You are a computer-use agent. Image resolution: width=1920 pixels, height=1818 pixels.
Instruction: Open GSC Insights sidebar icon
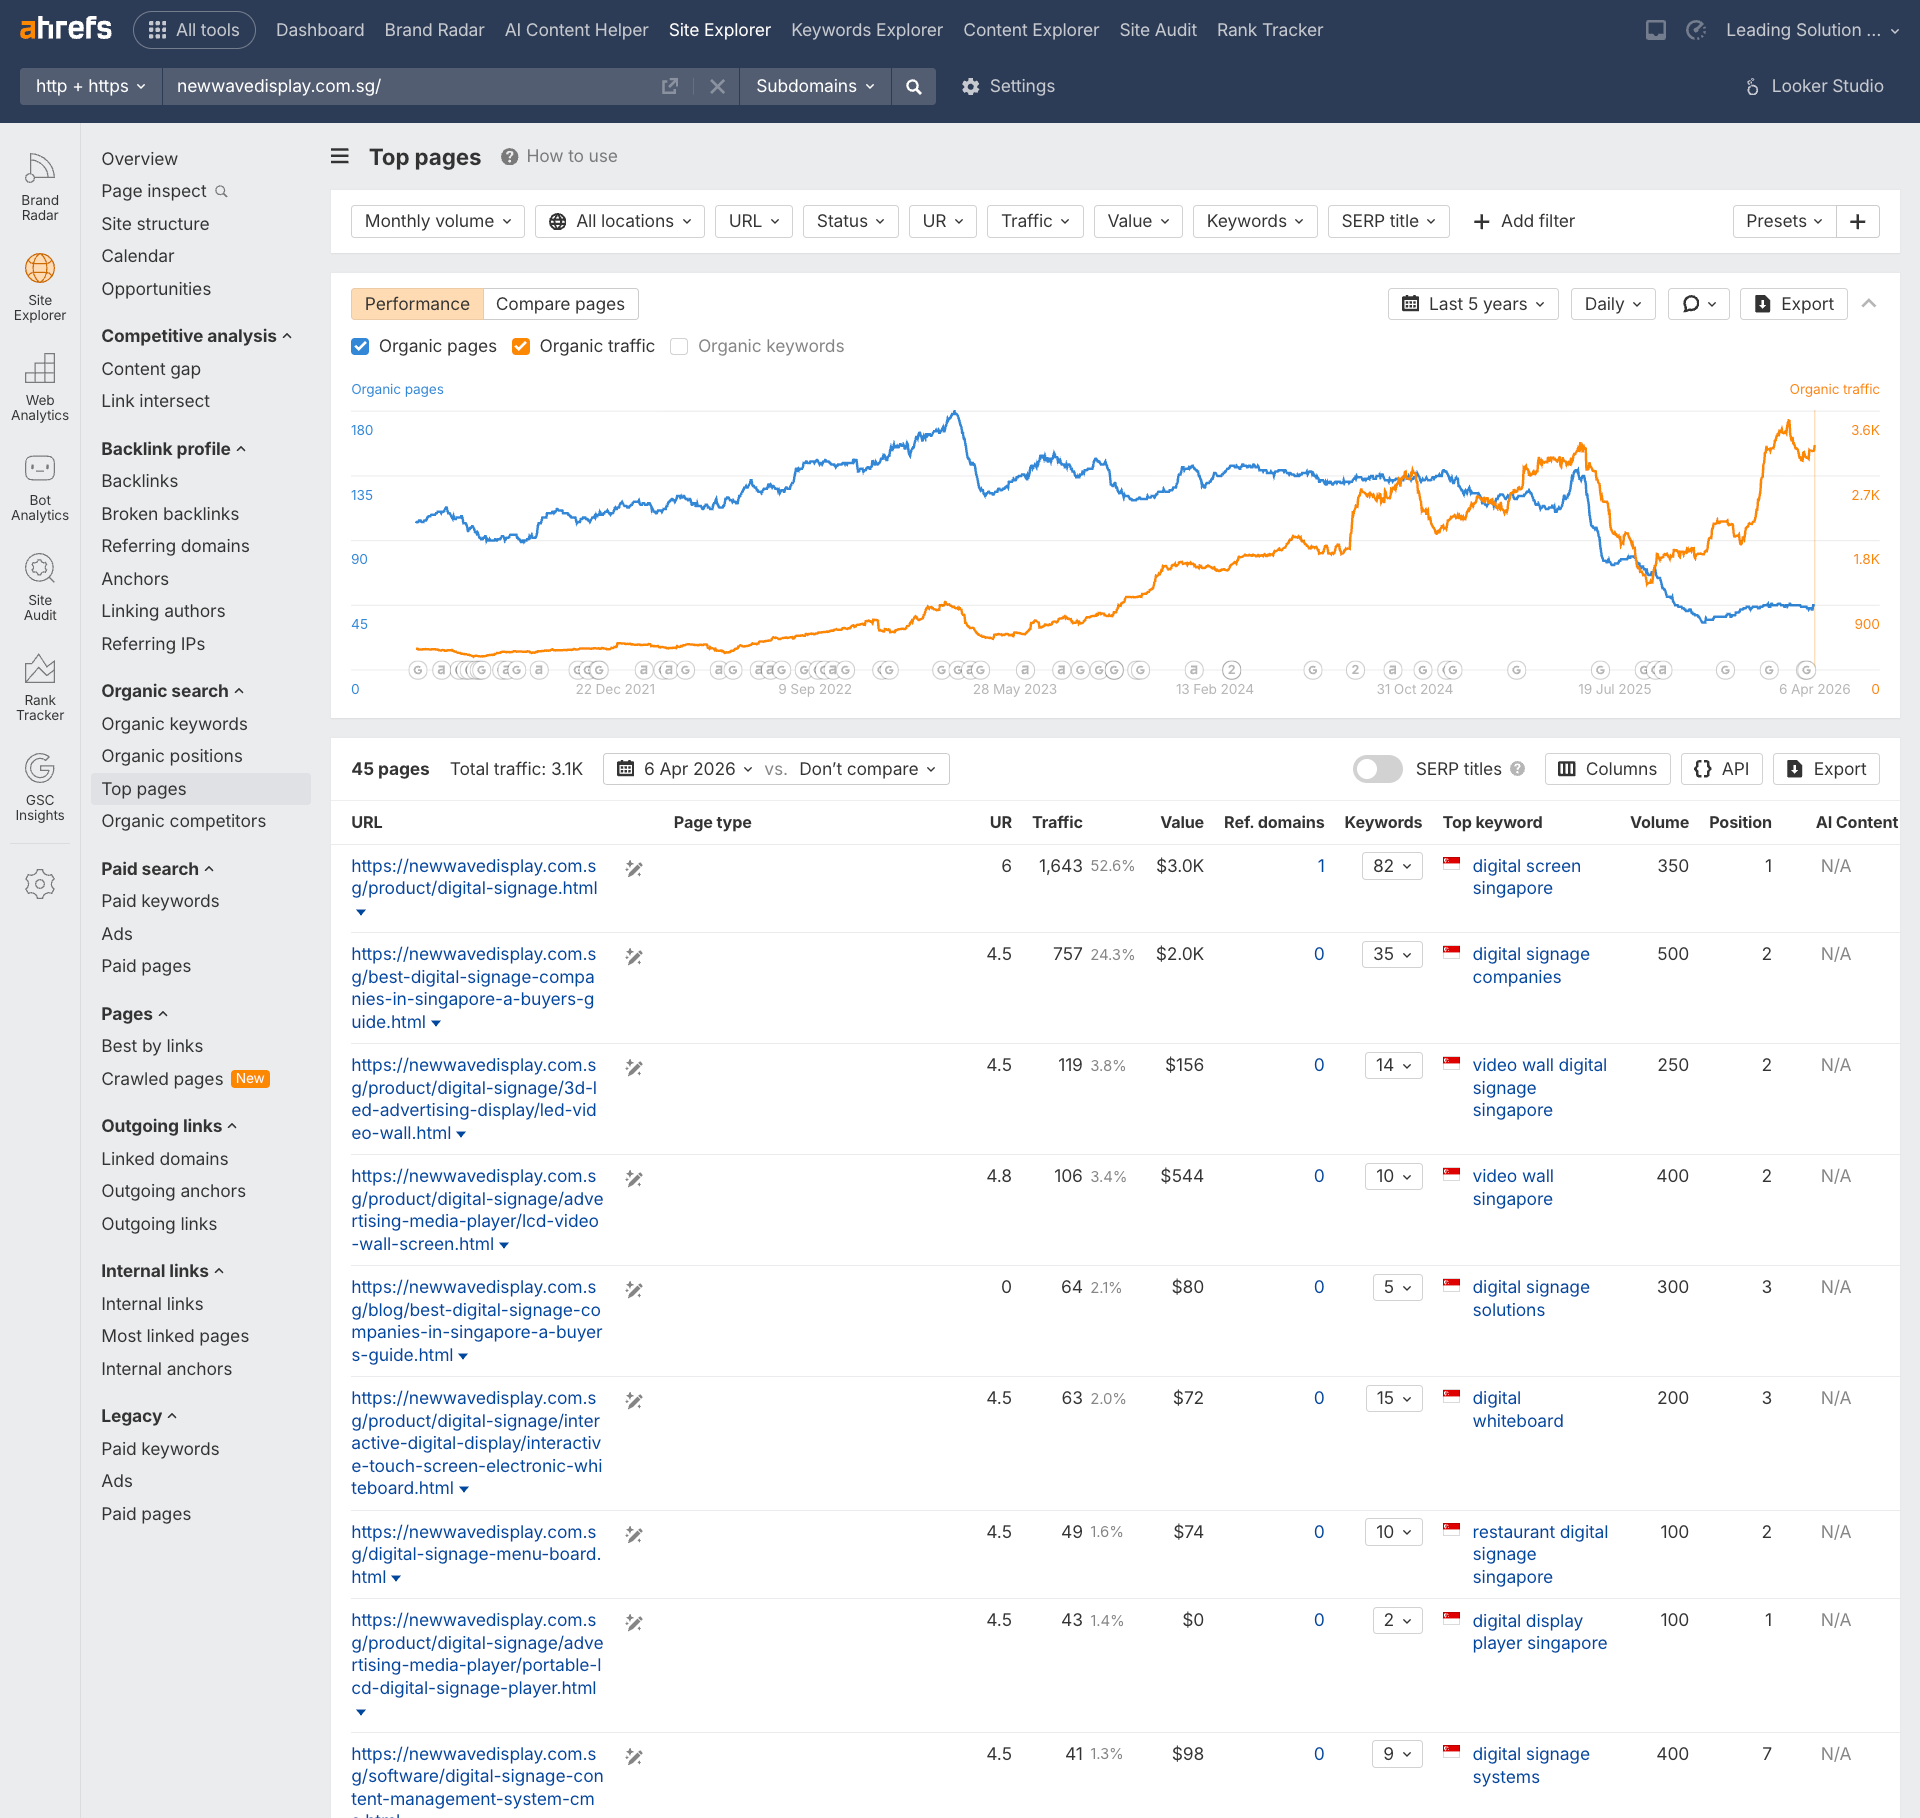tap(40, 787)
